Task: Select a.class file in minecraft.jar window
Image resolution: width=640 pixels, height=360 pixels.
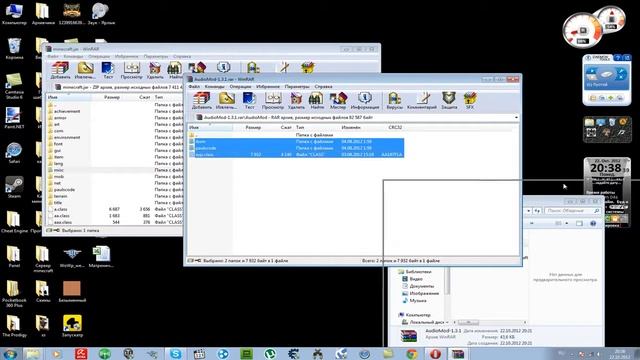Action: [x=60, y=209]
